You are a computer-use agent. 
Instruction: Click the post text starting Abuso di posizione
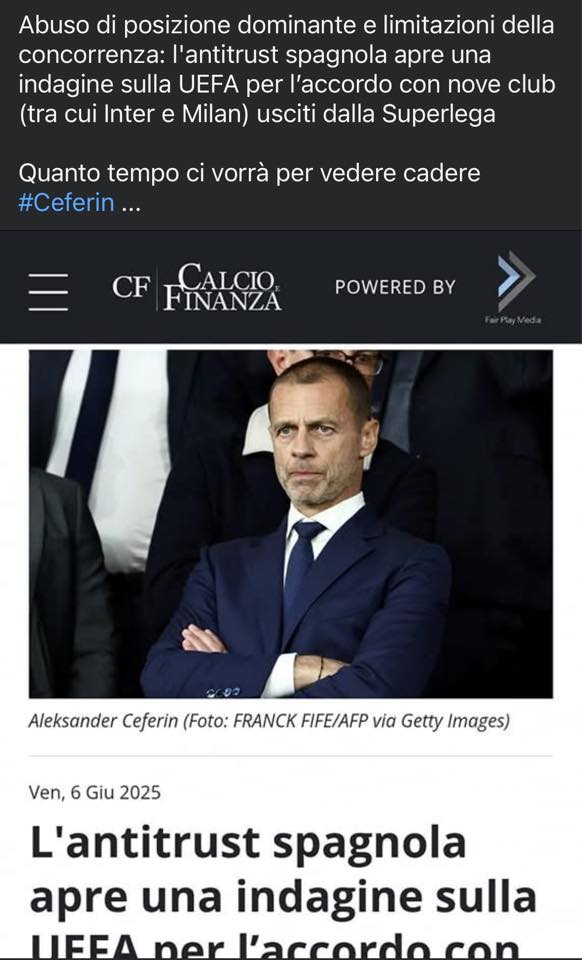pos(286,69)
